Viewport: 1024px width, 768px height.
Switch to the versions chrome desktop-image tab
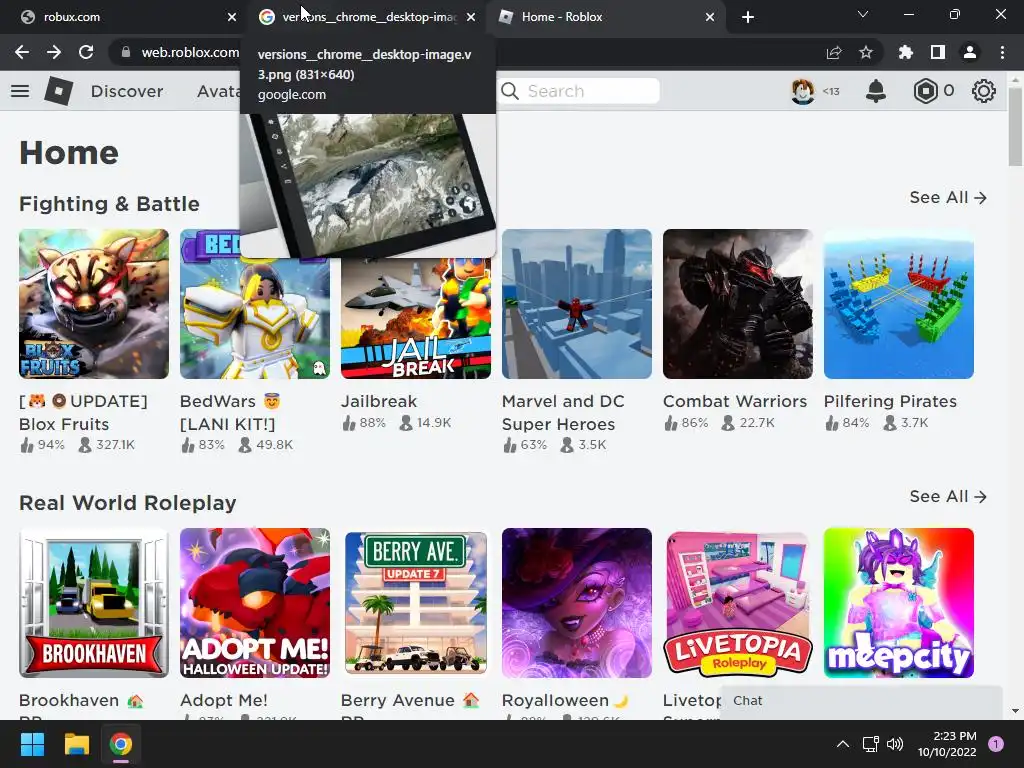pos(366,17)
